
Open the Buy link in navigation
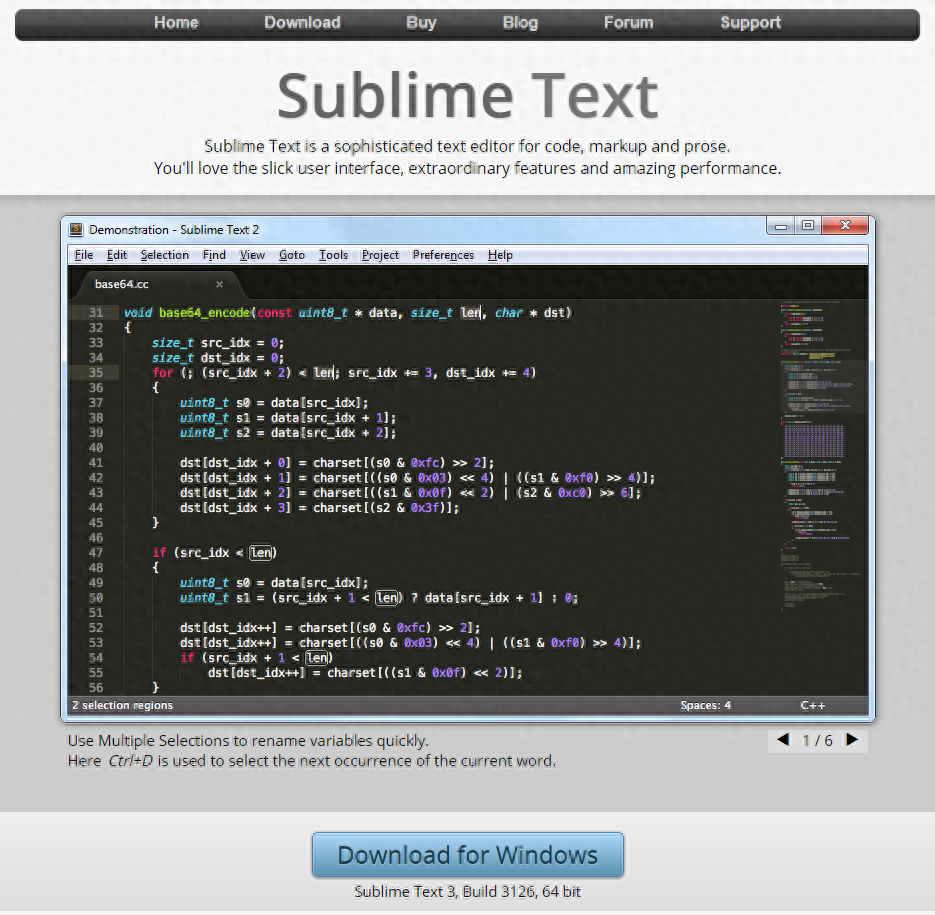click(422, 23)
